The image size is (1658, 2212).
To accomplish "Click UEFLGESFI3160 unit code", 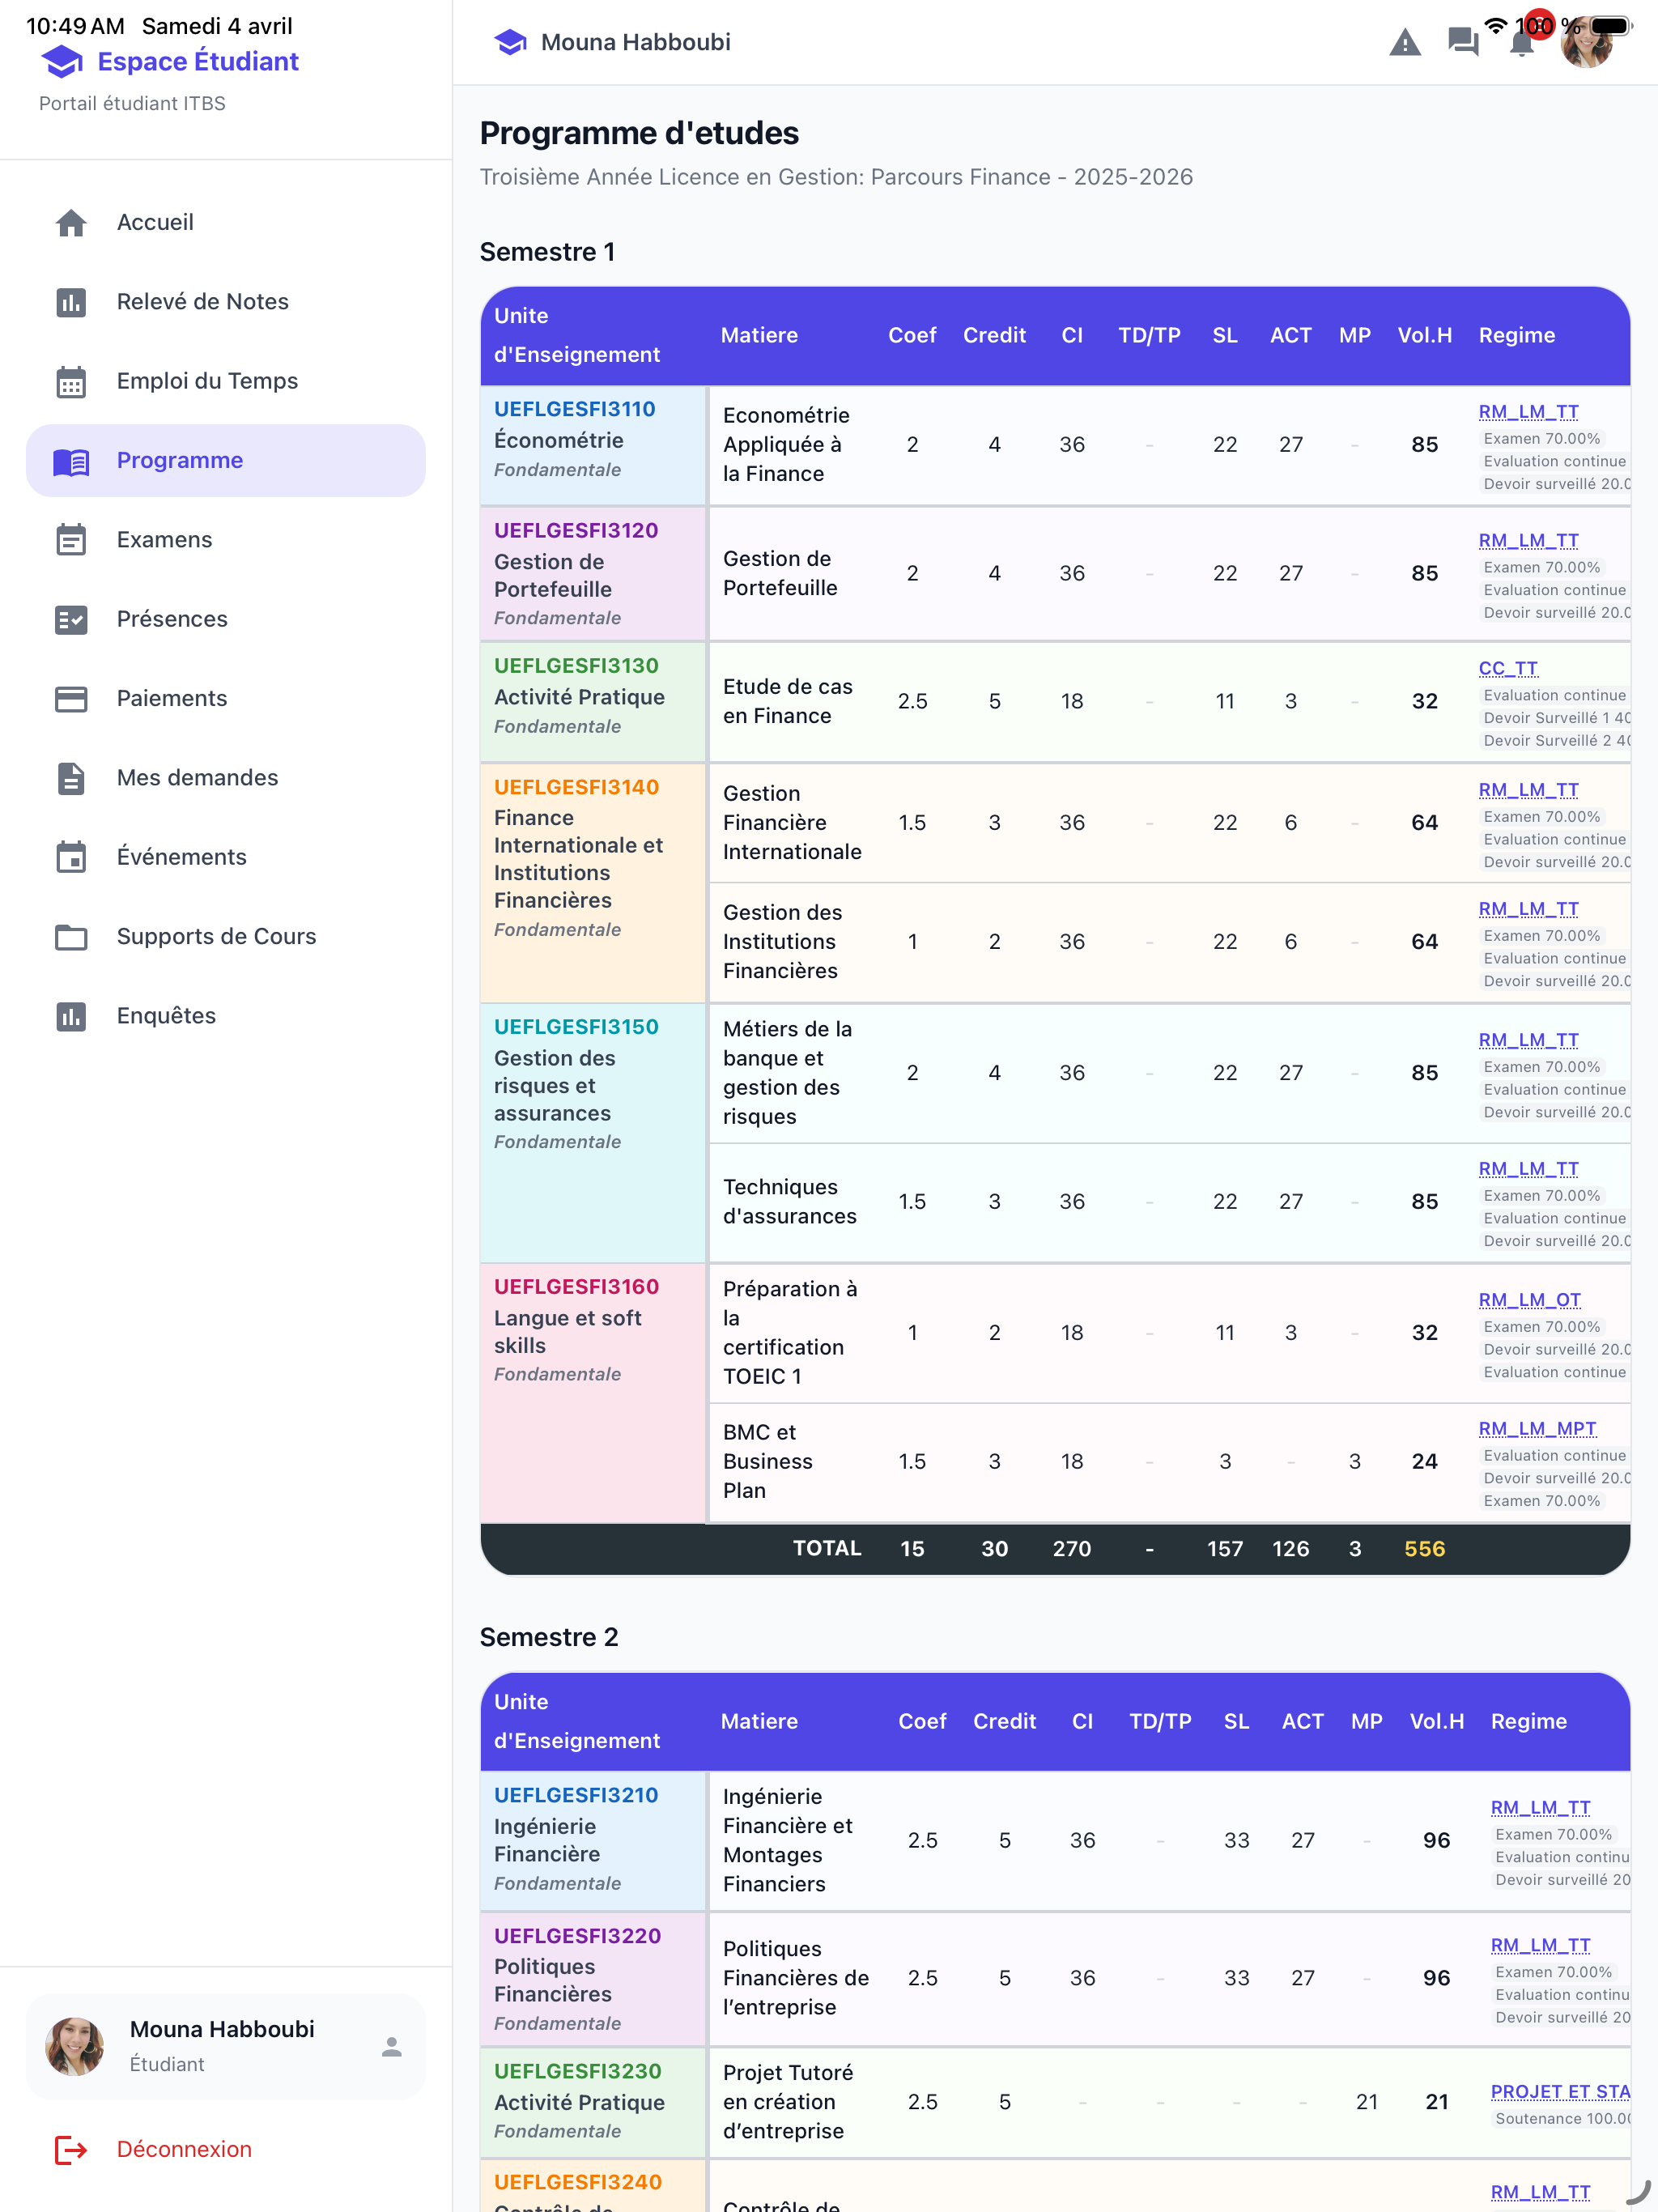I will pyautogui.click(x=576, y=1287).
